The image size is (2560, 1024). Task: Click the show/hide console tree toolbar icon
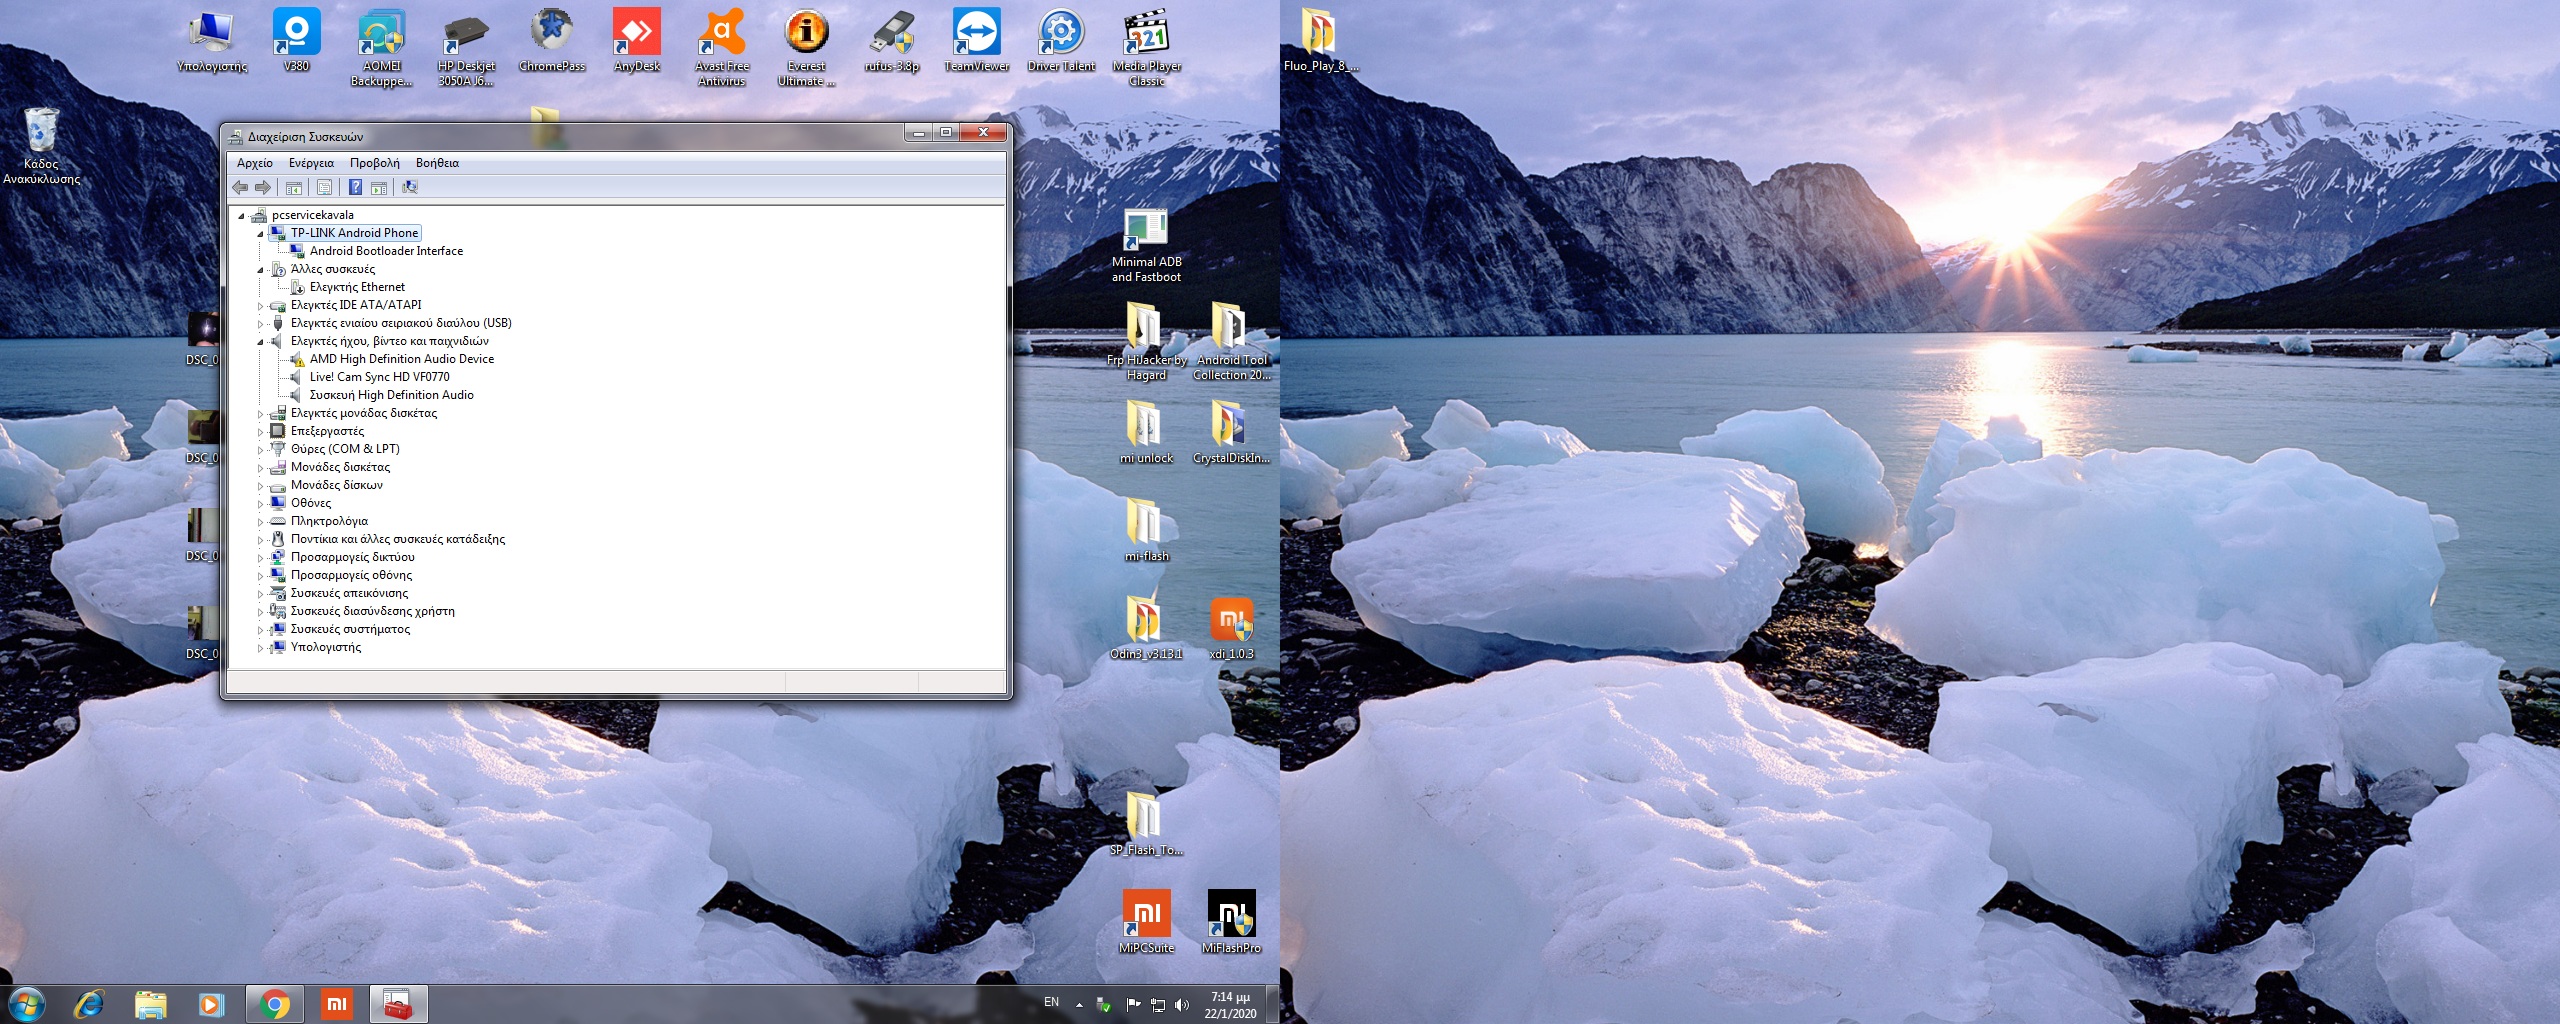tap(294, 187)
